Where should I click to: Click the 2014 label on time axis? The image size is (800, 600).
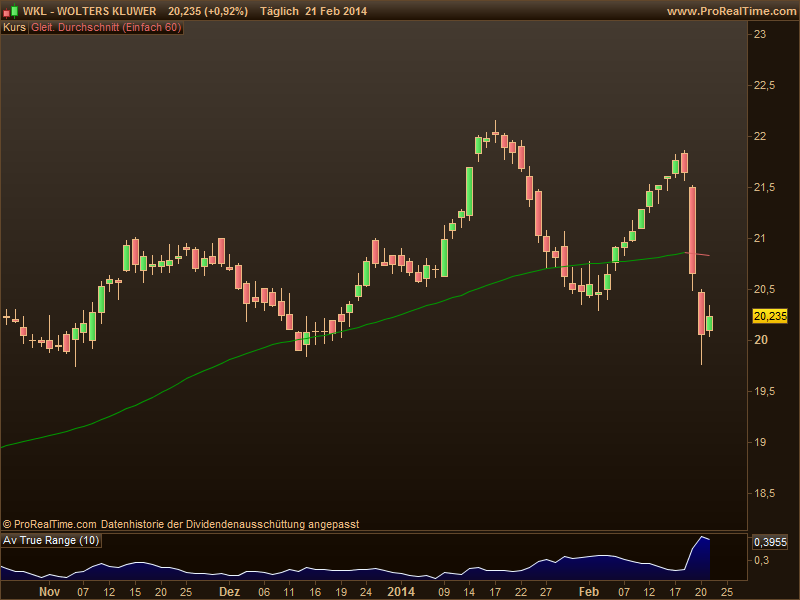coord(401,592)
